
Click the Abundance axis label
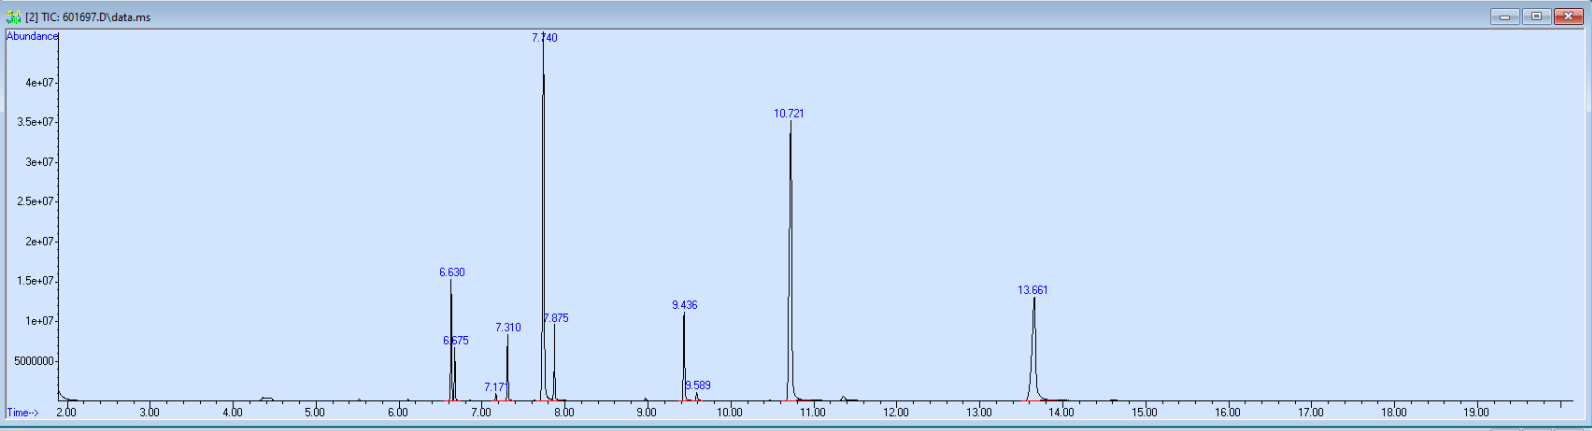32,36
